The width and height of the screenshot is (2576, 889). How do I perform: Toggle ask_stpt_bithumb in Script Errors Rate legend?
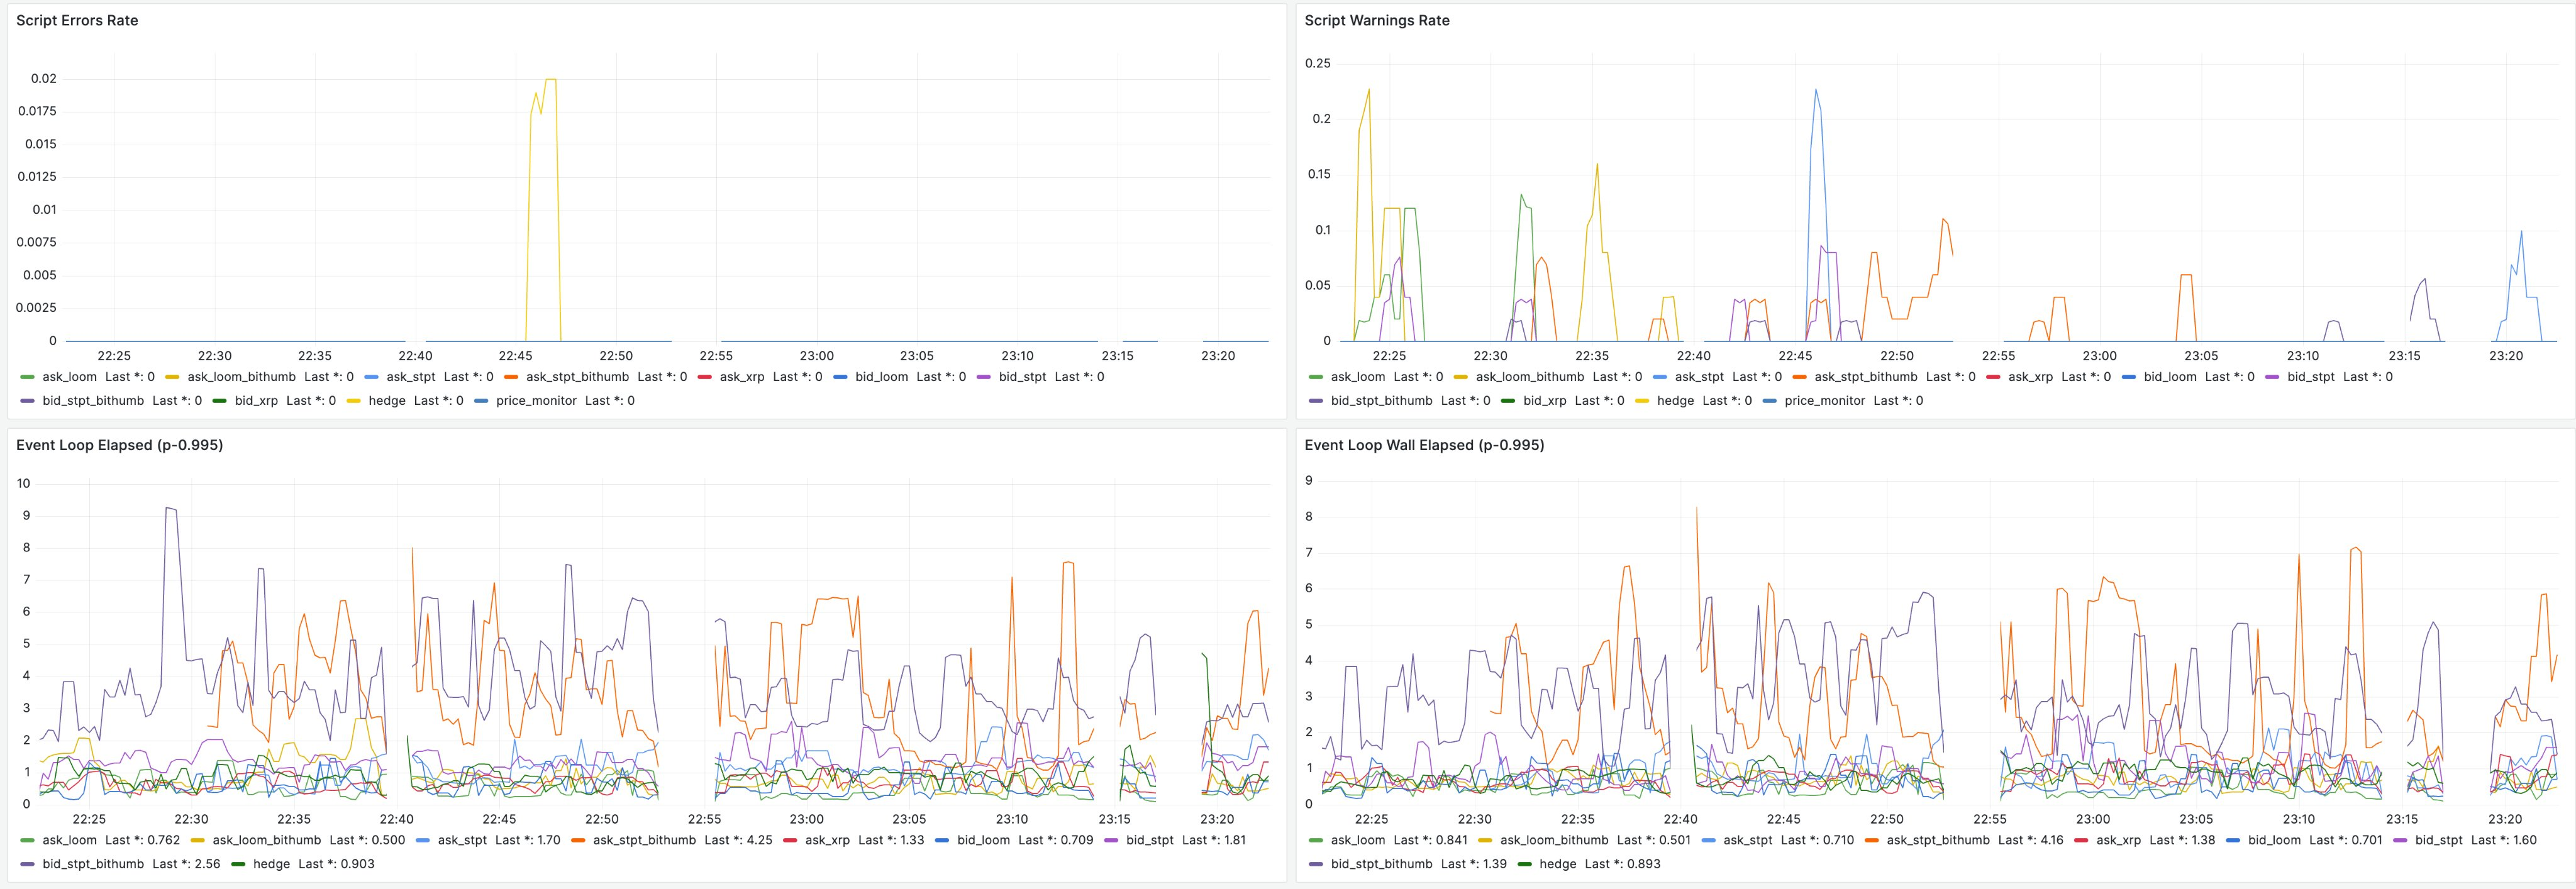577,377
